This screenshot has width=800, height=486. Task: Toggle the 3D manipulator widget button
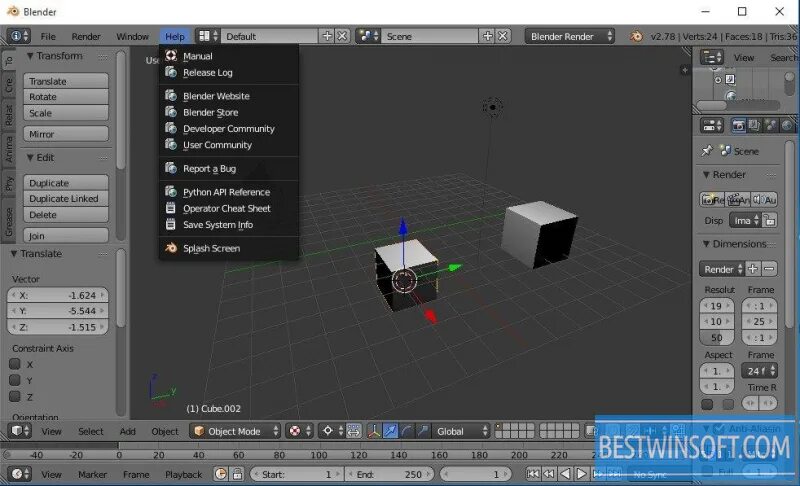point(374,431)
